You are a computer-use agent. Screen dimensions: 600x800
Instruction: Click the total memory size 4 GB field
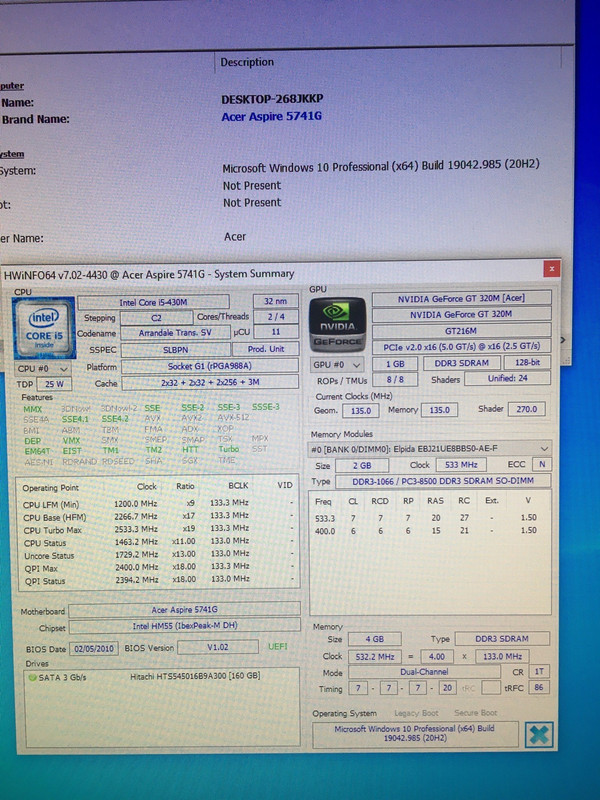point(374,639)
